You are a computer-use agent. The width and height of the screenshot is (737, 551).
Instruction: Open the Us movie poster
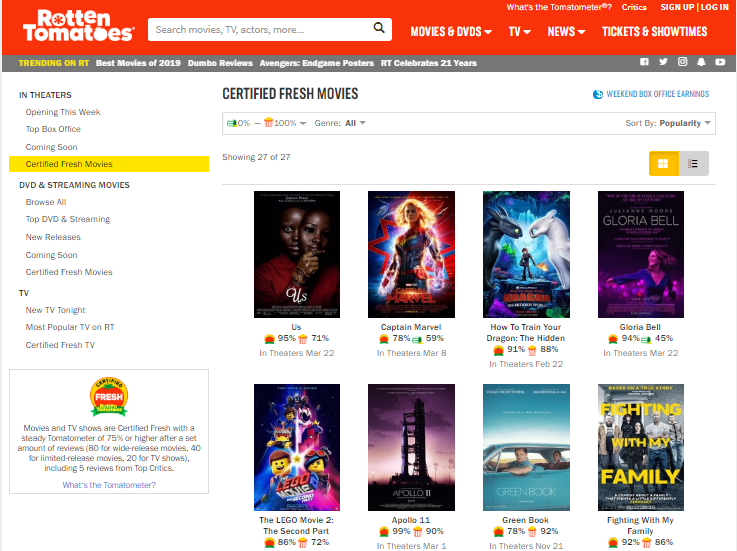pos(297,254)
